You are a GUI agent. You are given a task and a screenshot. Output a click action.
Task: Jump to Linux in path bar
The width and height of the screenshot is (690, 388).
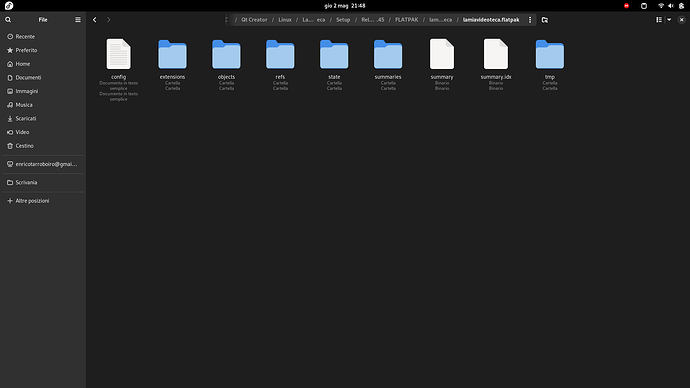point(285,20)
